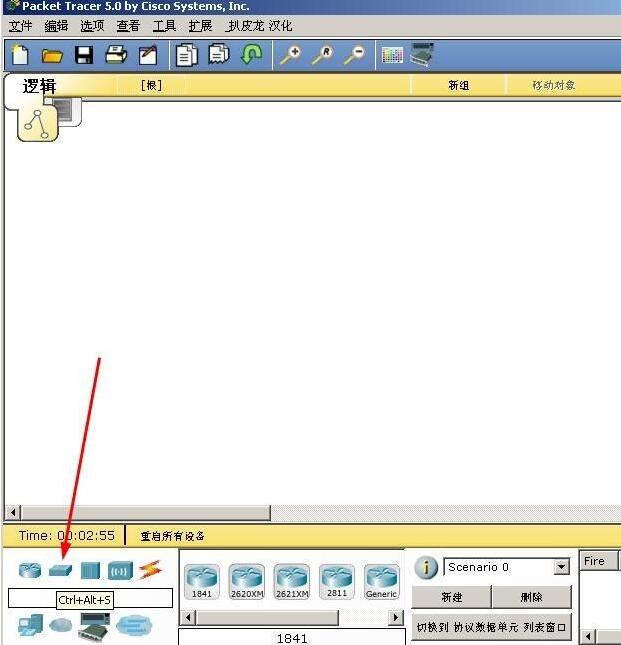
Task: Pick the 2811 router model
Action: [337, 582]
